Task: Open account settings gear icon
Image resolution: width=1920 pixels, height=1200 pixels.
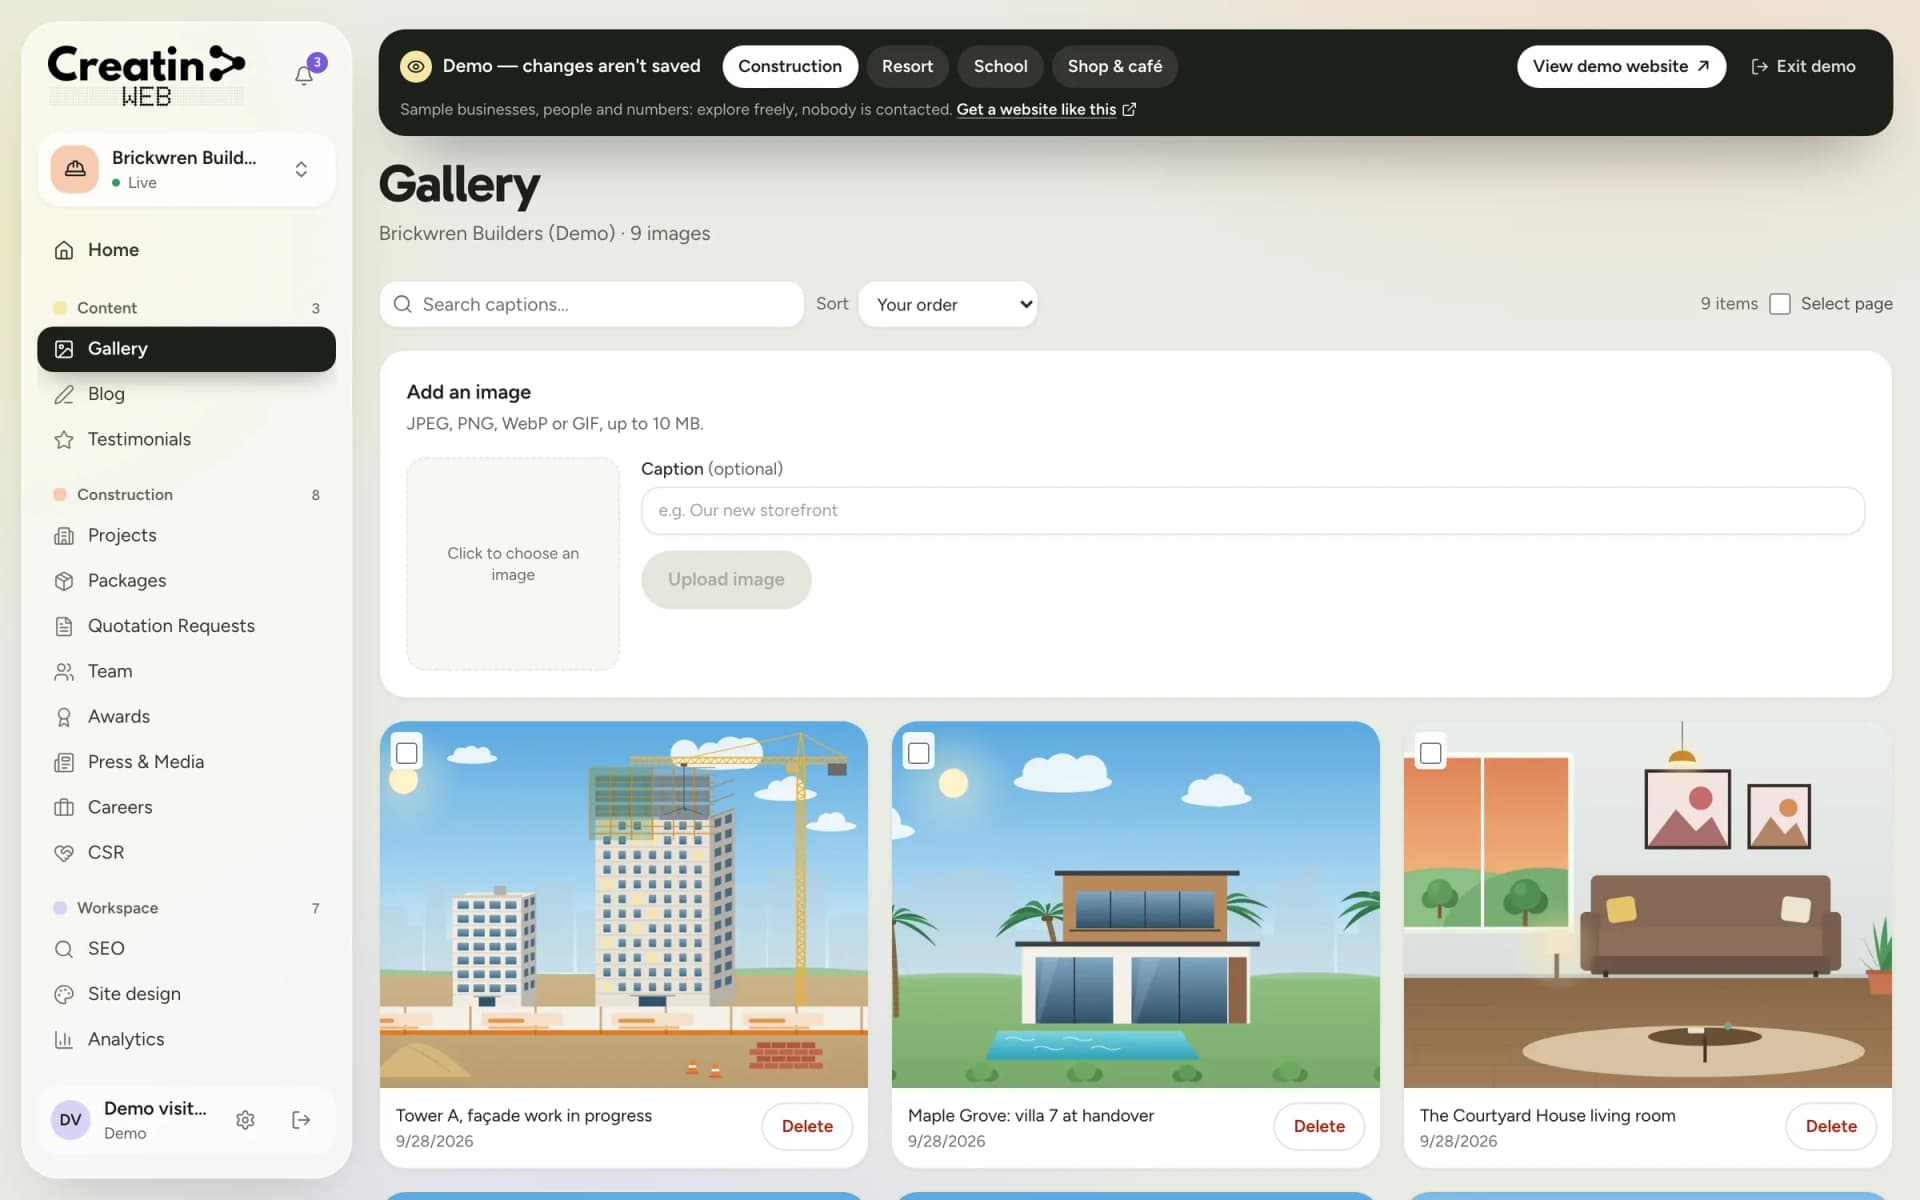Action: coord(245,1120)
